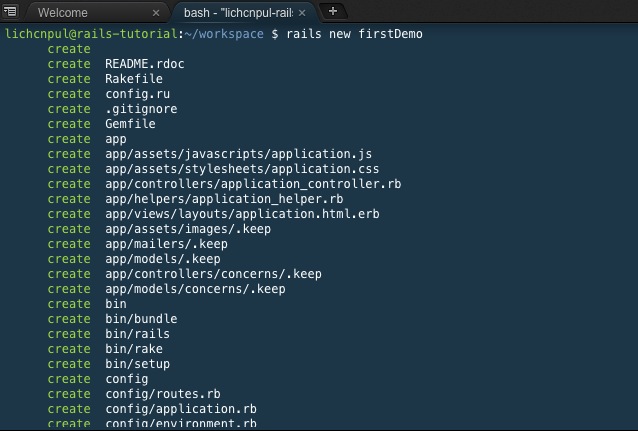638x431 pixels.
Task: Click the bin/setup output line
Action: click(x=138, y=364)
